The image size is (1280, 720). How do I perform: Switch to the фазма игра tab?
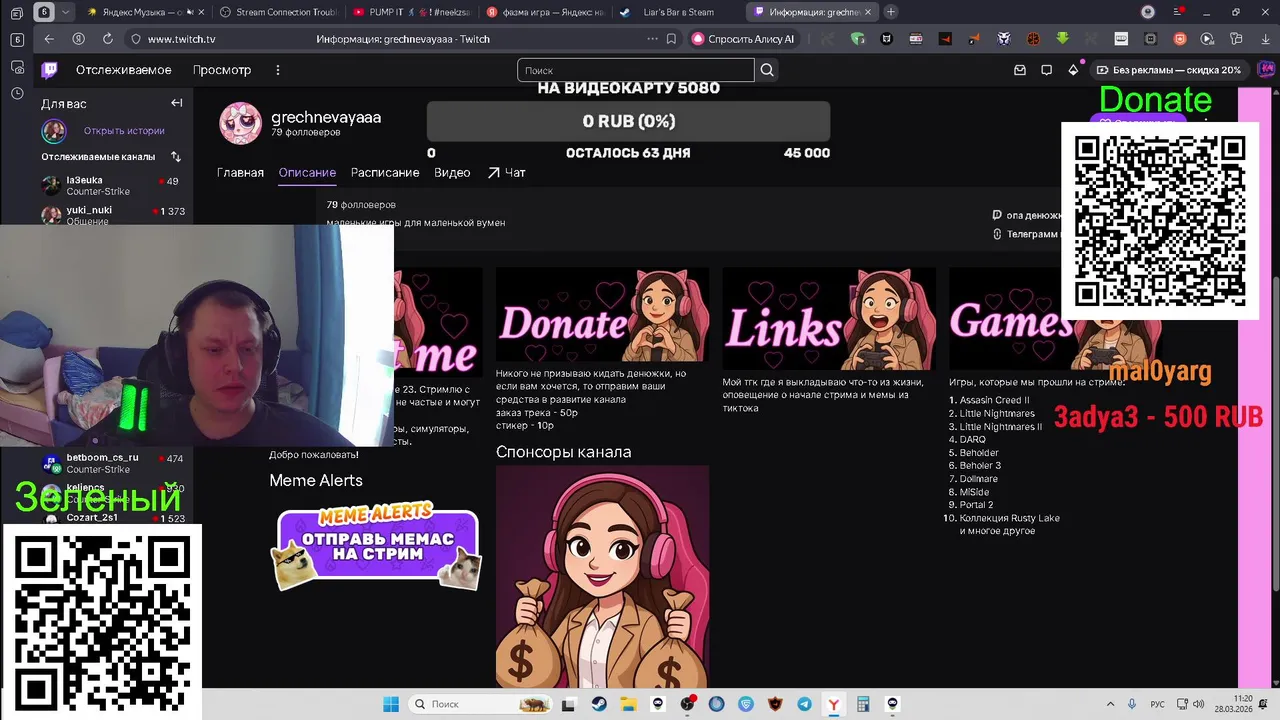tap(545, 12)
